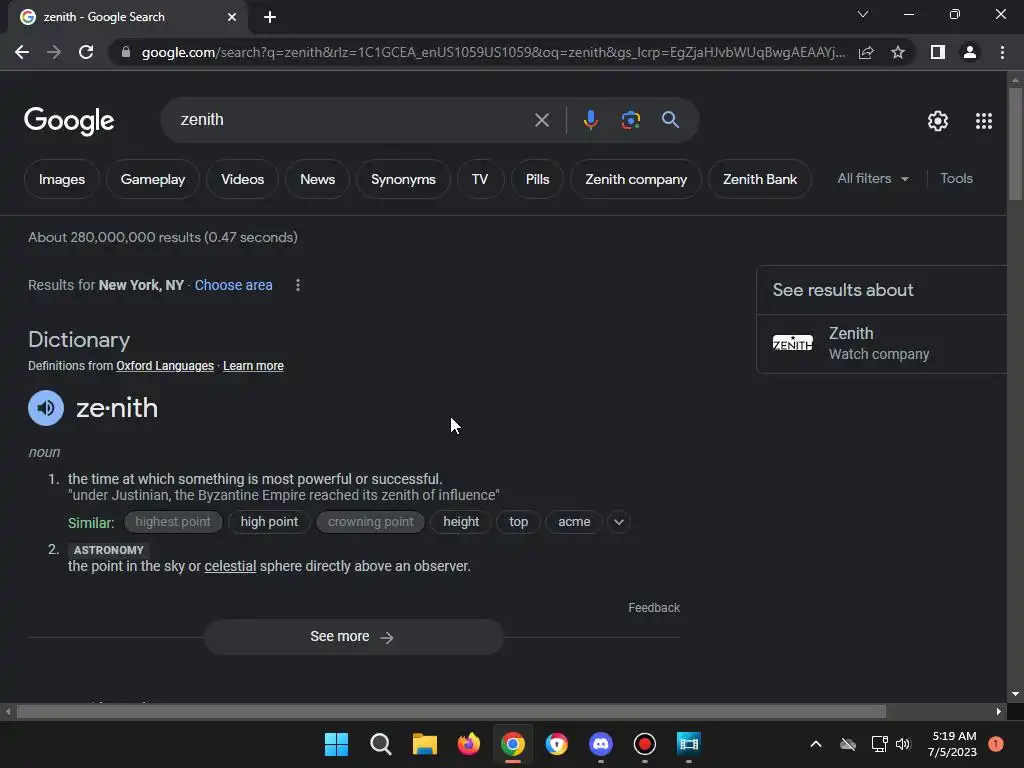Open Windows taskbar search
The width and height of the screenshot is (1024, 768).
381,744
